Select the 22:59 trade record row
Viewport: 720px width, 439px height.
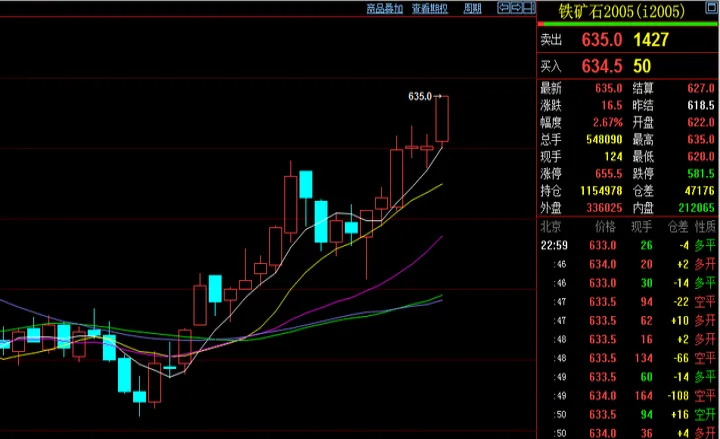click(628, 246)
